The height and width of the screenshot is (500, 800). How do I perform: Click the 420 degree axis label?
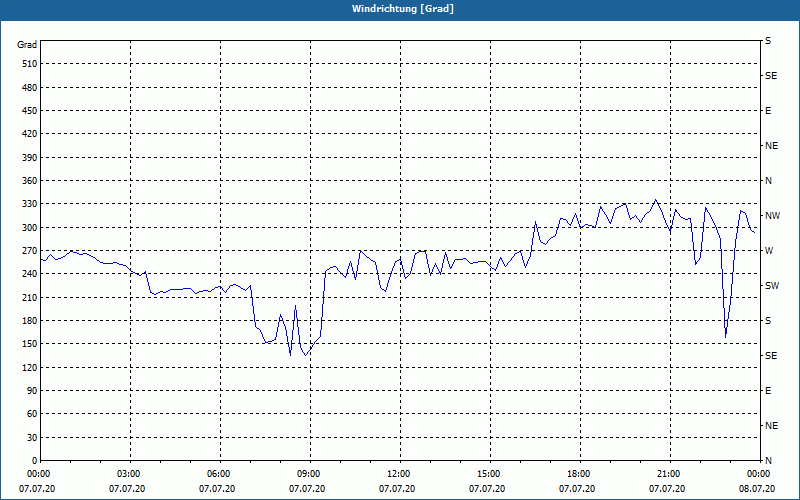30,134
